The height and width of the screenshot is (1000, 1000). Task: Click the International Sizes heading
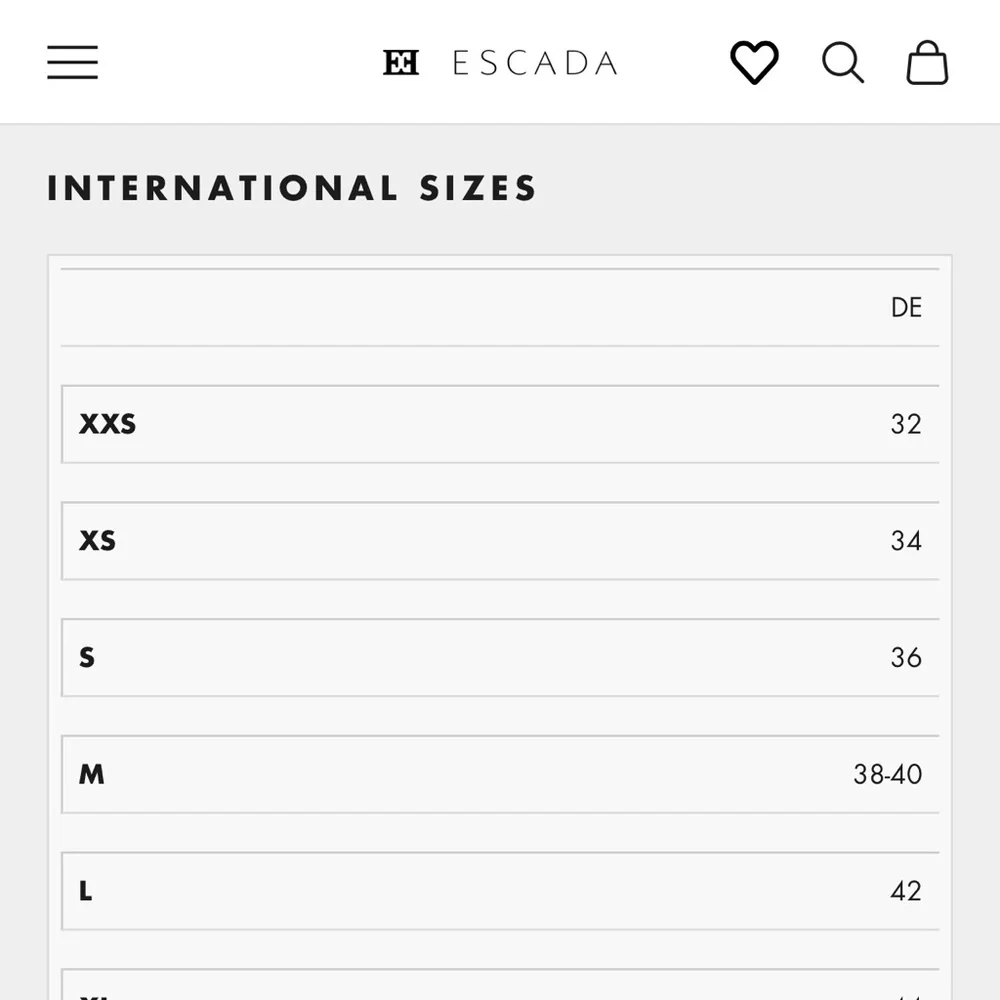292,188
